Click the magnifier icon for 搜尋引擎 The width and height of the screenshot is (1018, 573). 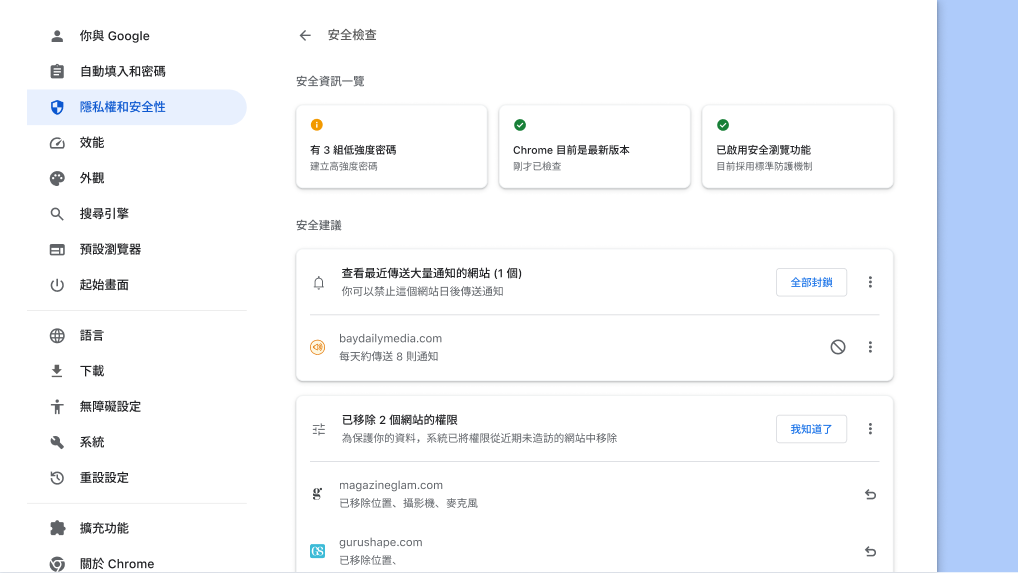(57, 213)
